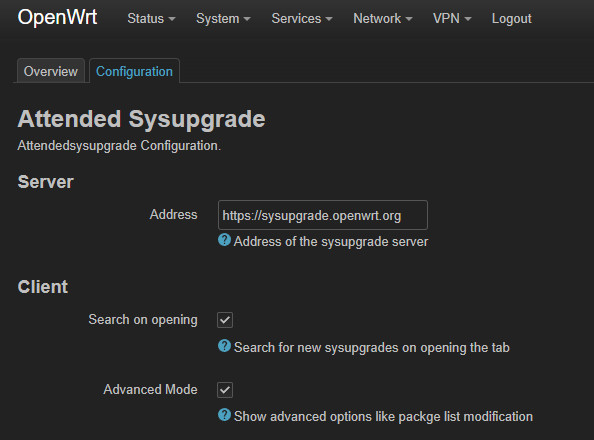Click help icon under Advanced Mode

click(224, 415)
